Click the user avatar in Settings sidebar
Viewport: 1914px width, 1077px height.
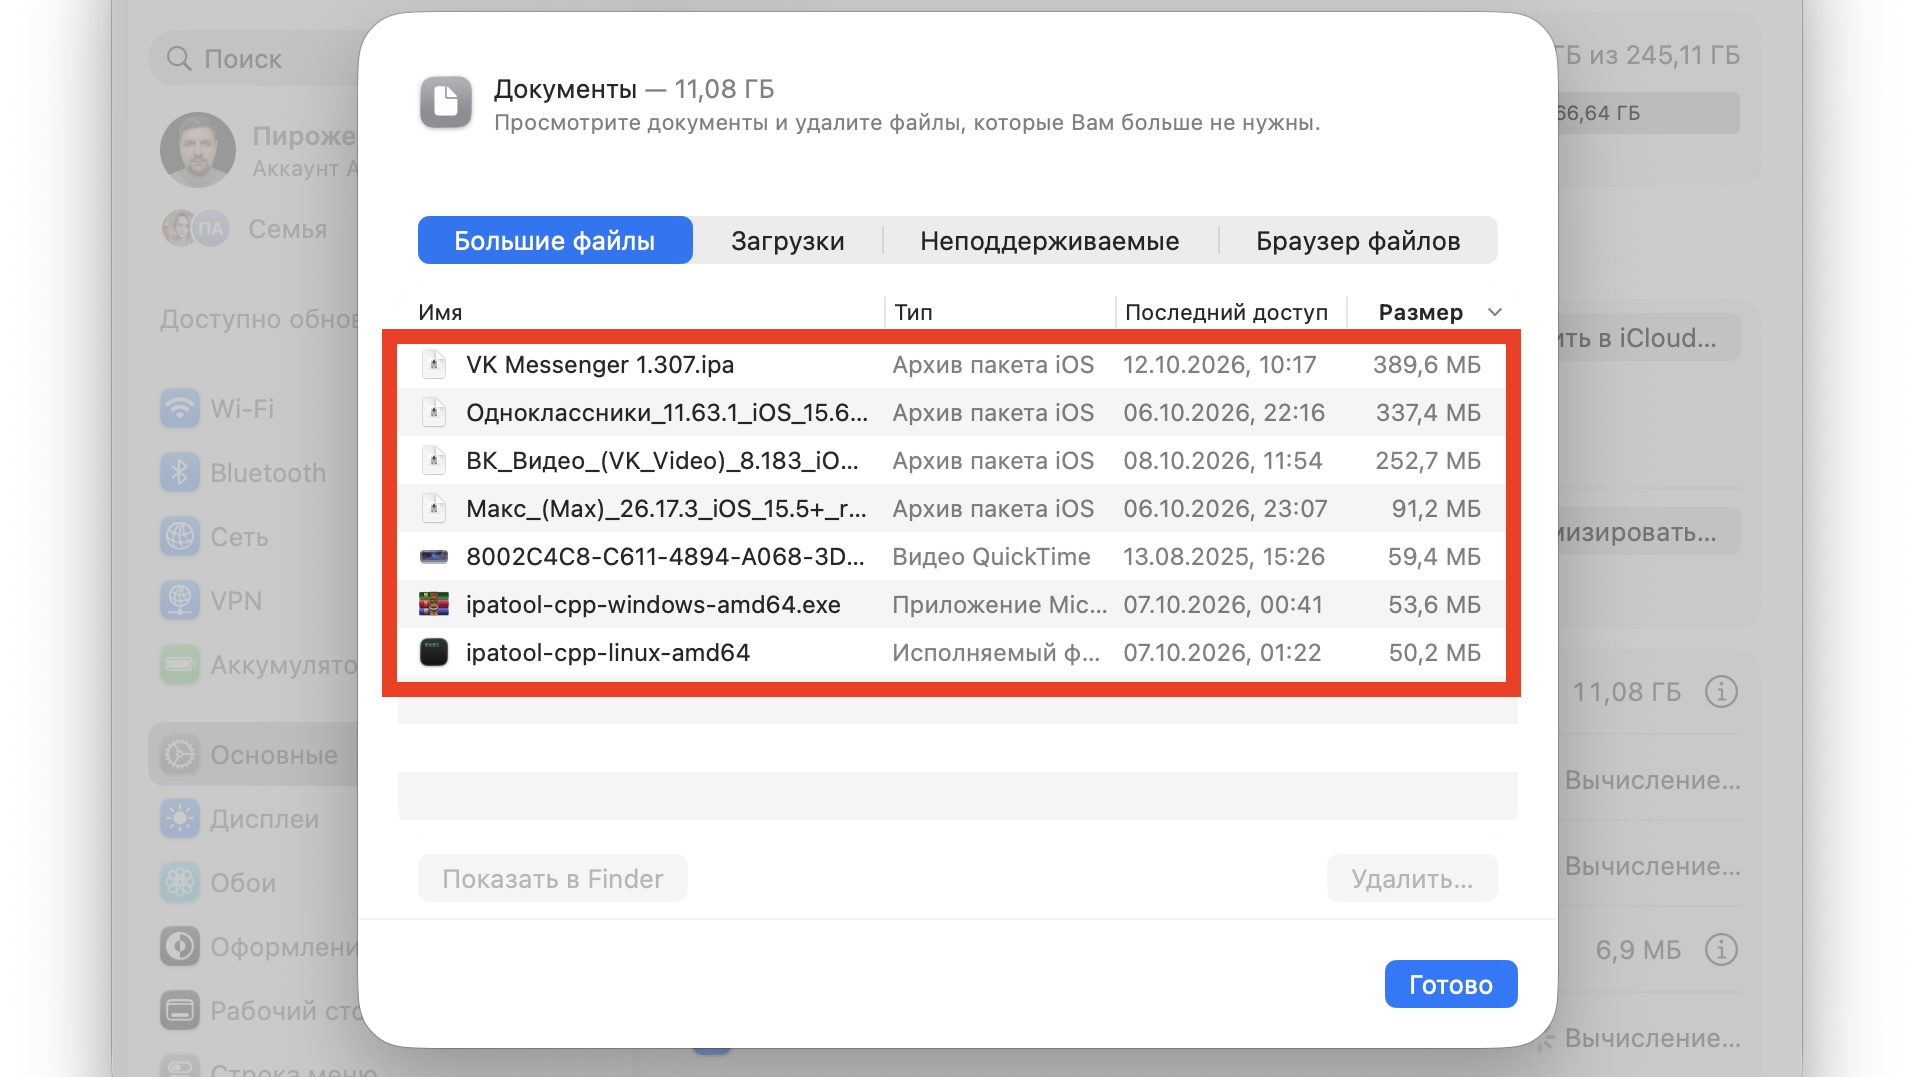point(198,150)
